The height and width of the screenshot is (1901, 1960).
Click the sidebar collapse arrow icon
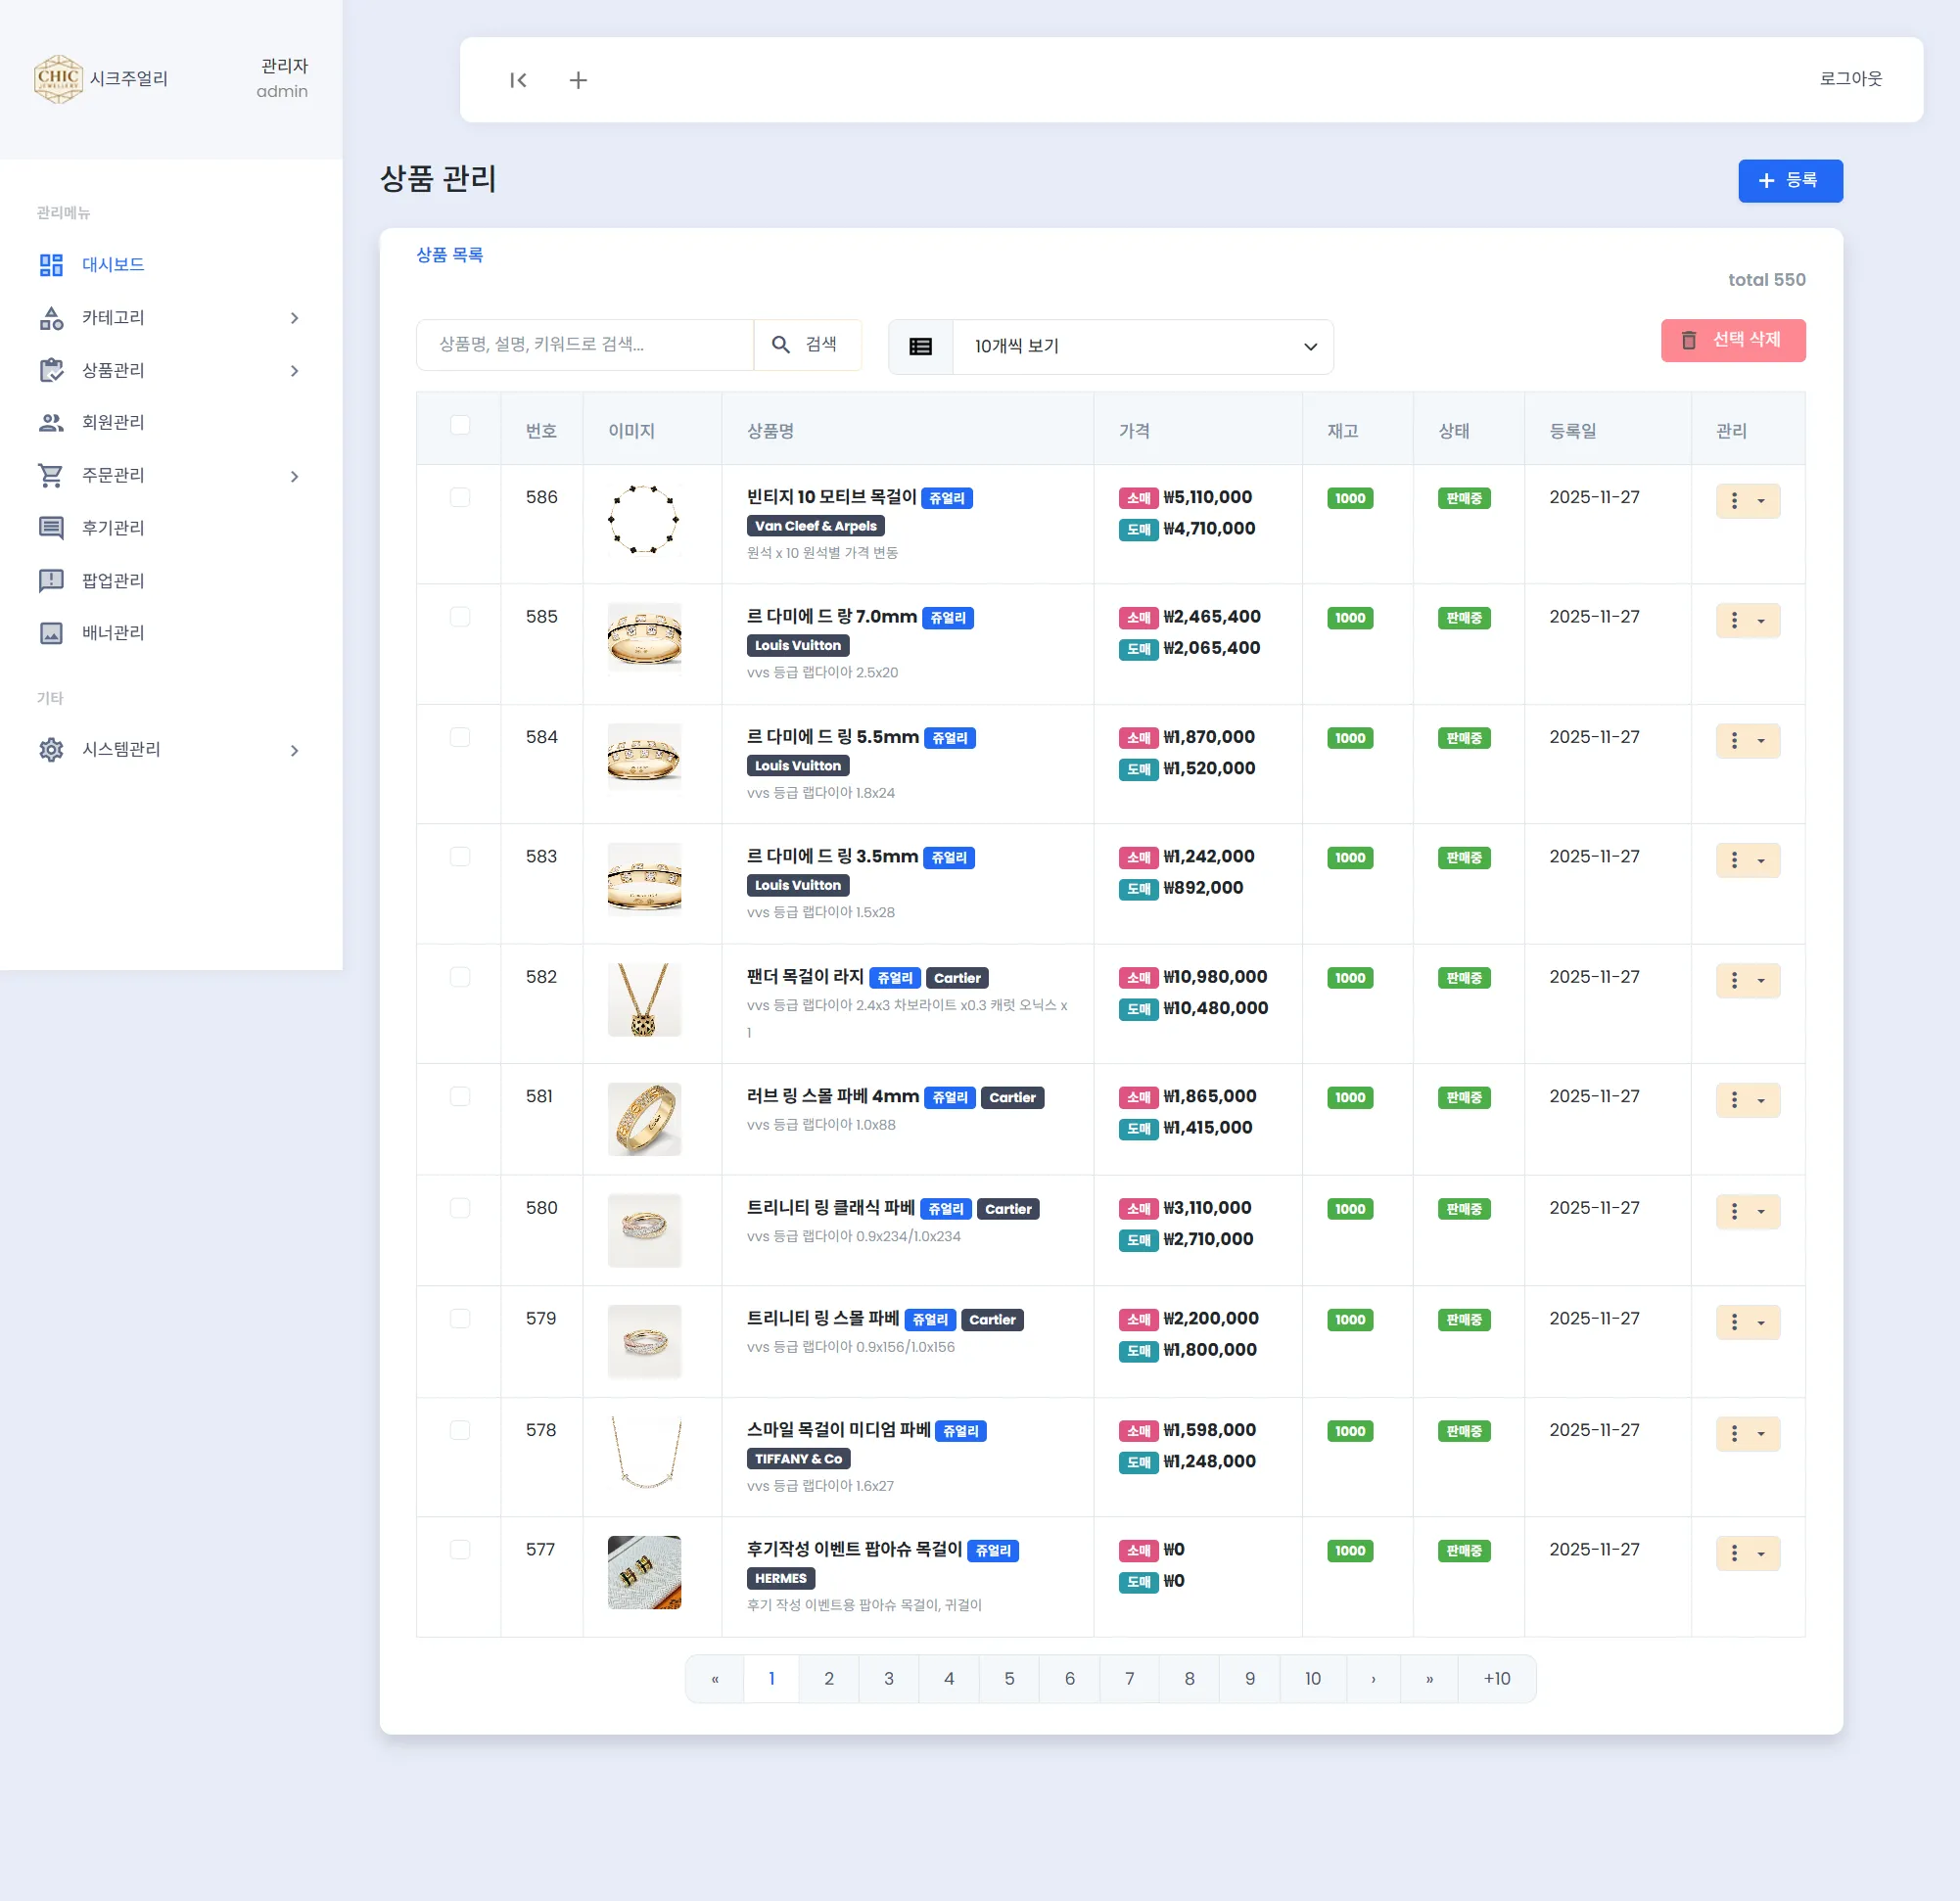coord(518,80)
